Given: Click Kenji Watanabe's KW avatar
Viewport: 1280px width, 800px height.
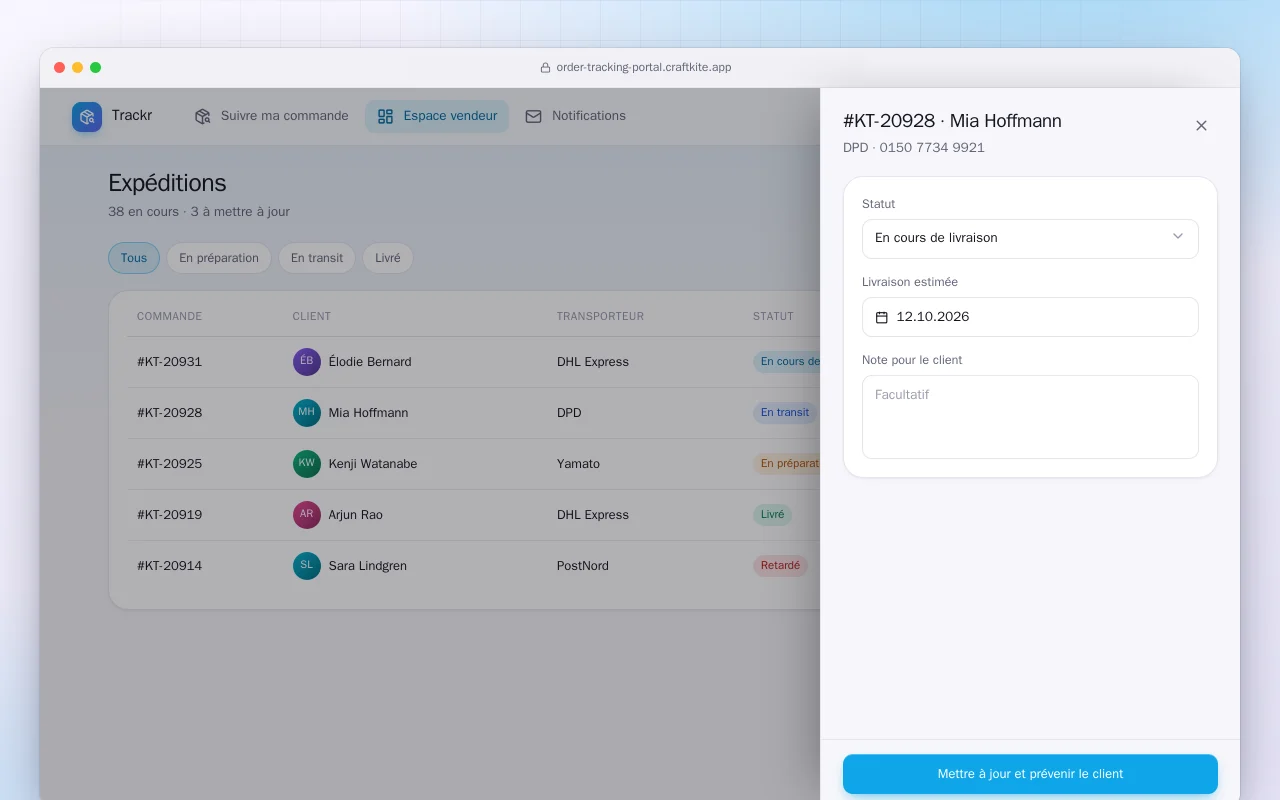Looking at the screenshot, I should pyautogui.click(x=307, y=464).
